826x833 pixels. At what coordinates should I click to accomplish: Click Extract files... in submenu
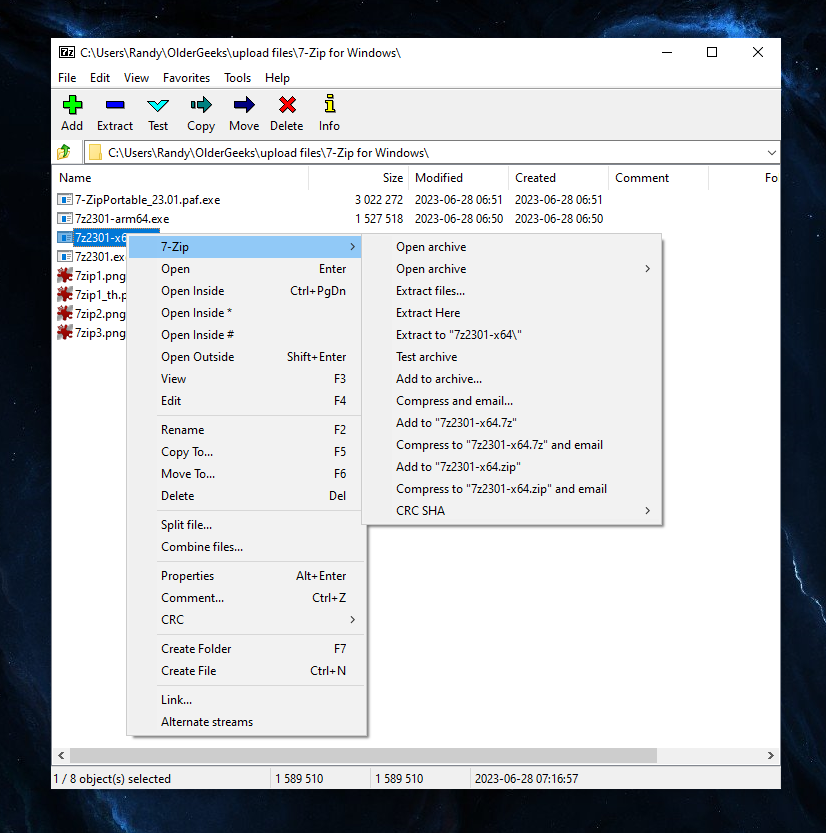(x=512, y=291)
